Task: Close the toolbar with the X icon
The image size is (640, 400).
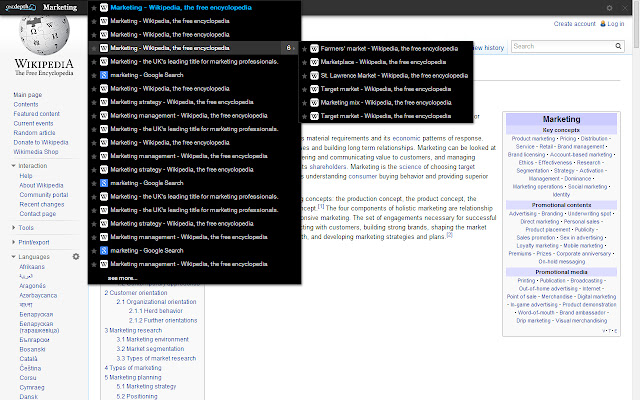Action: click(627, 8)
